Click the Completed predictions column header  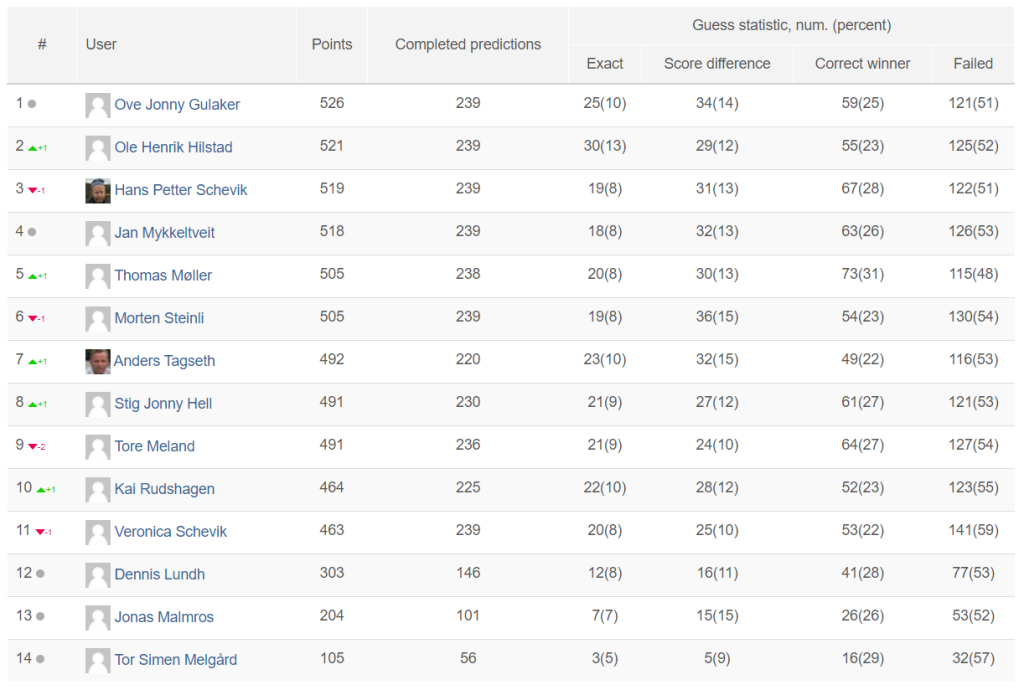pyautogui.click(x=468, y=44)
